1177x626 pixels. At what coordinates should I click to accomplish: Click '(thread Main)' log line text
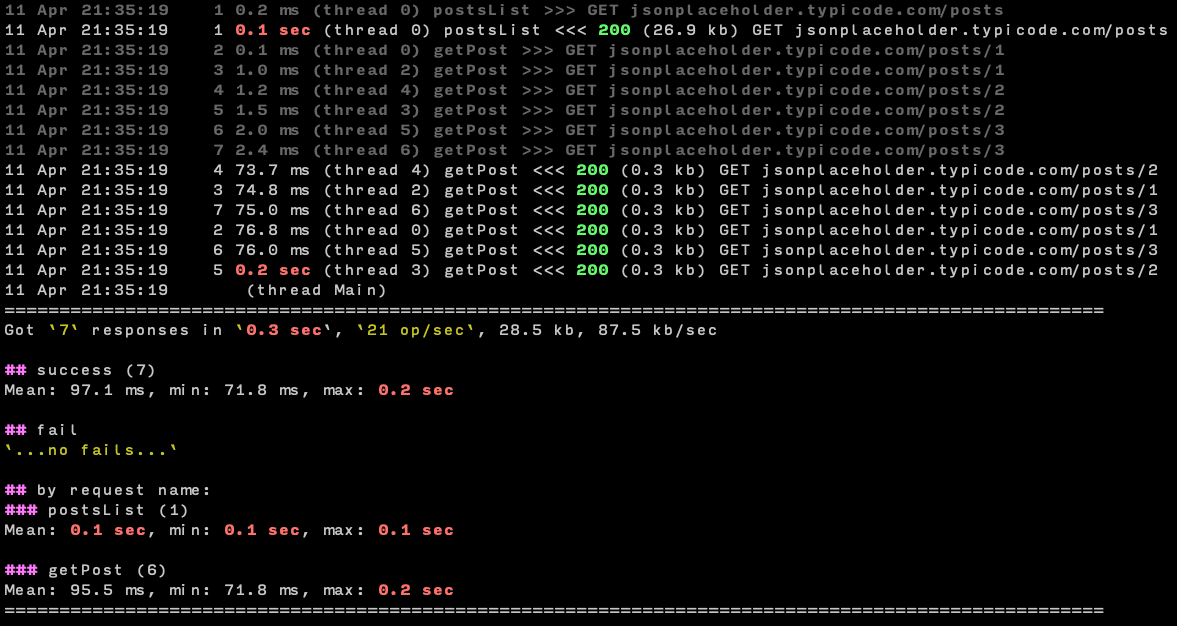316,290
